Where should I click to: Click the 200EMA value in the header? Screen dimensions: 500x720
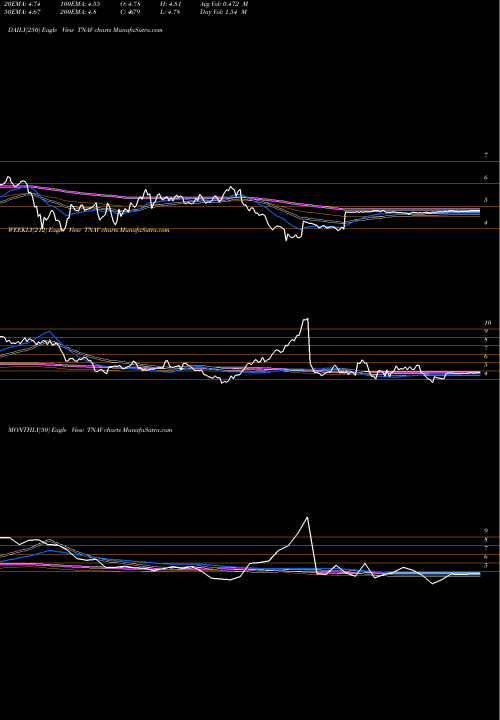pyautogui.click(x=78, y=12)
